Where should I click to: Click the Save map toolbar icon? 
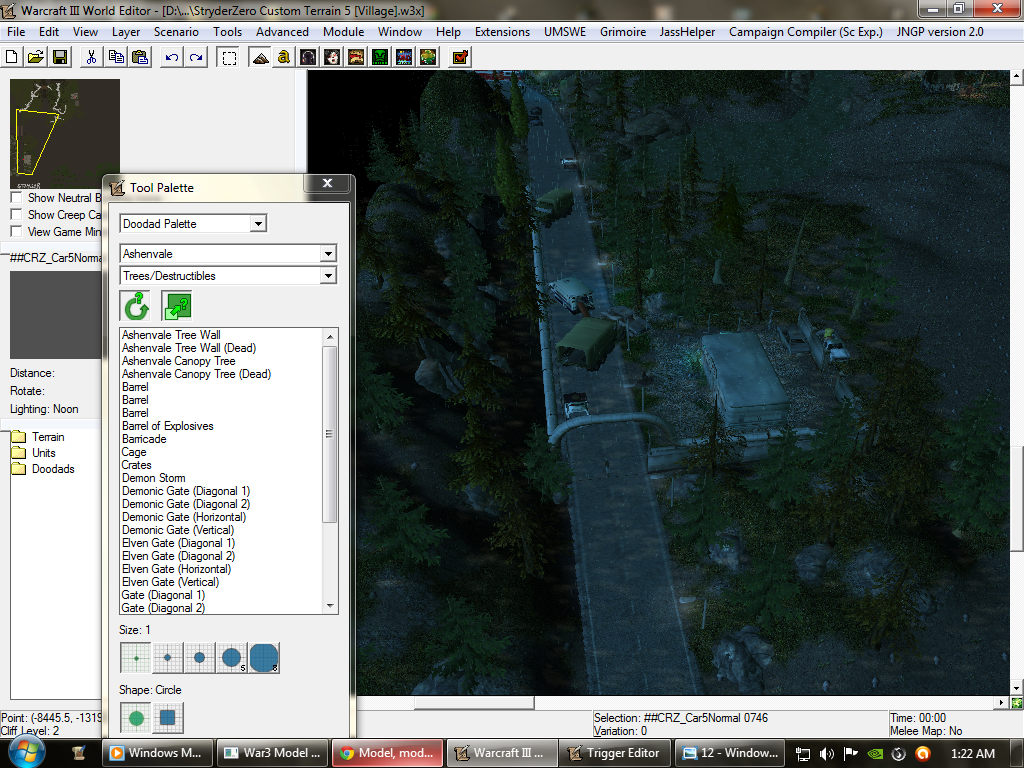click(x=60, y=57)
